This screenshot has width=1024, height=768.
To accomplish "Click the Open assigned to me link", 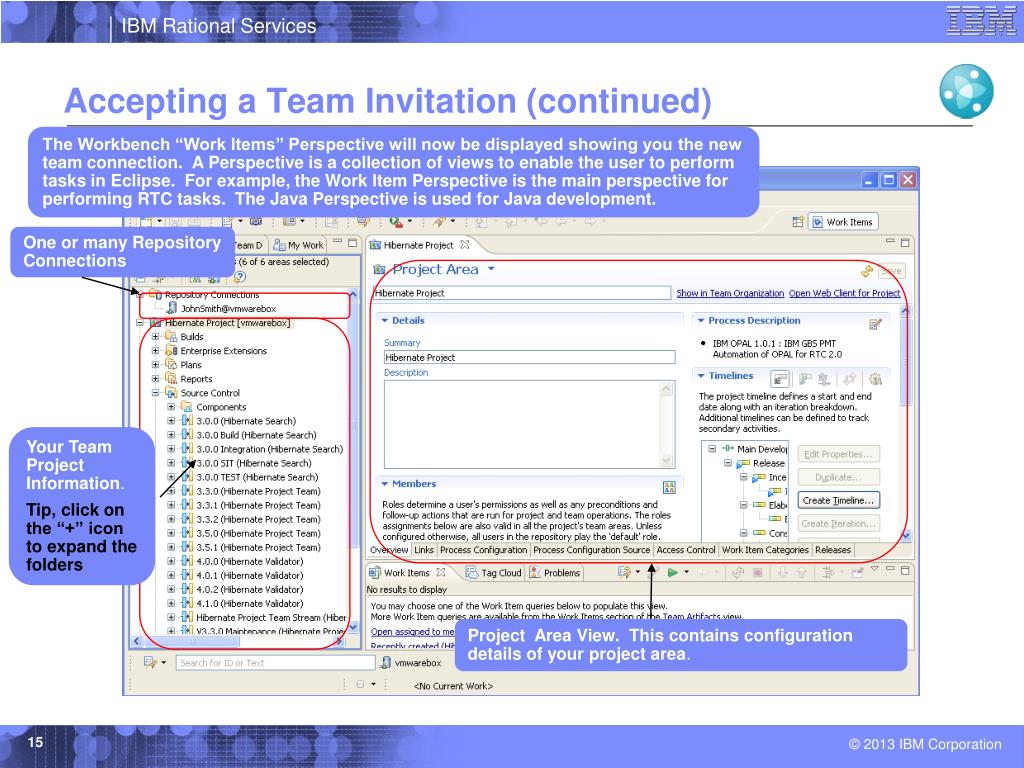I will pyautogui.click(x=413, y=632).
